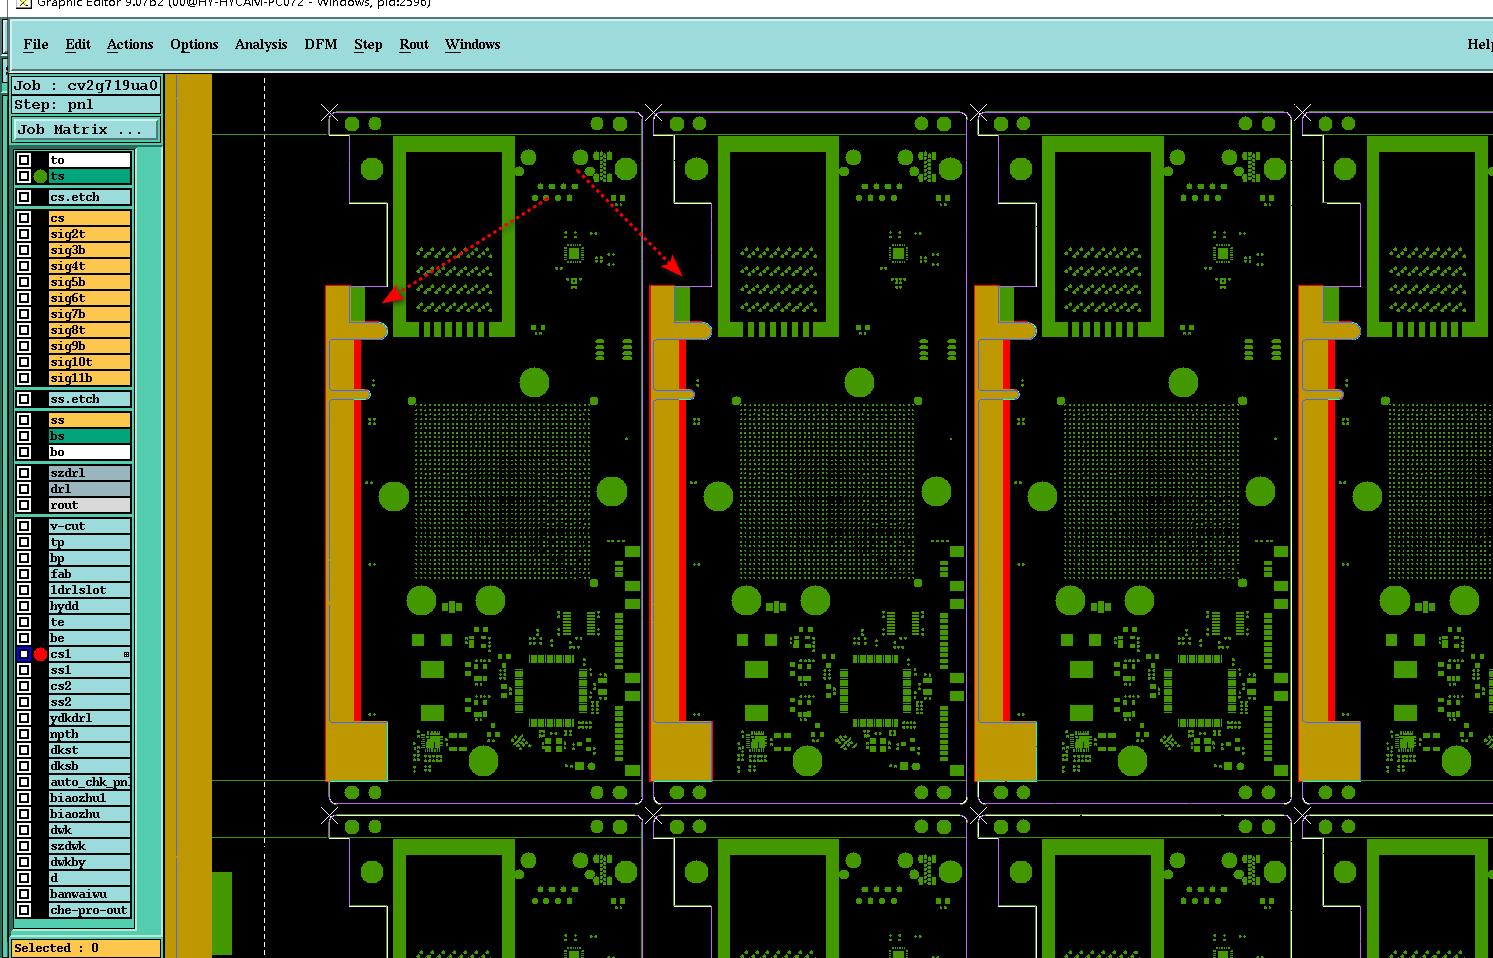Click the Job Matrix ... button
The width and height of the screenshot is (1493, 958).
86,129
